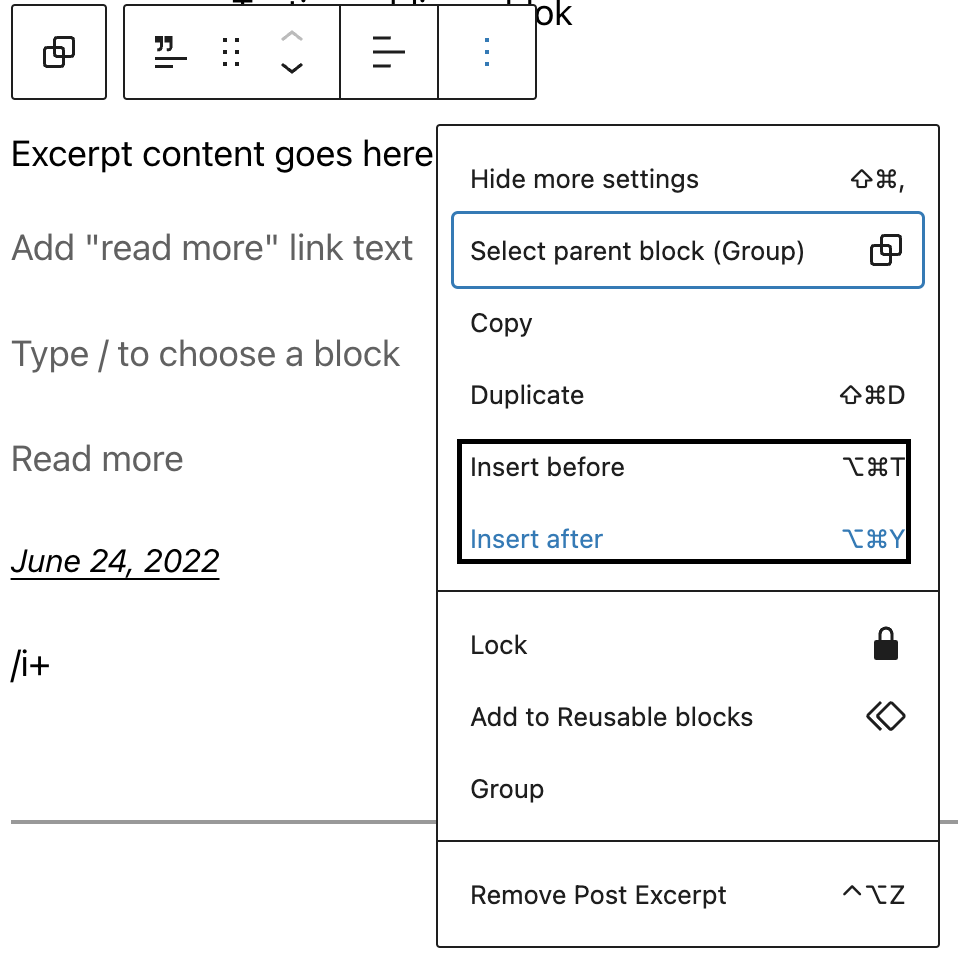
Task: Click the Read more placeholder text
Action: point(97,458)
